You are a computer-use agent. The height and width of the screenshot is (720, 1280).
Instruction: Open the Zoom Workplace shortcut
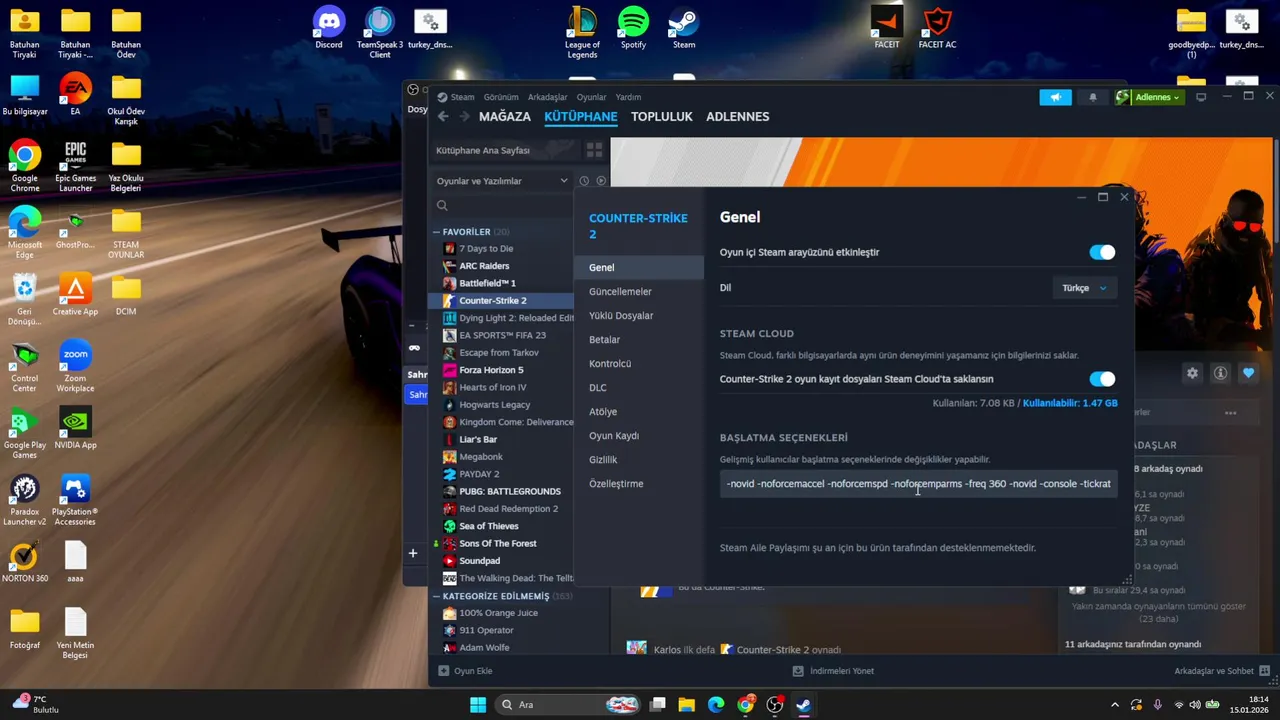75,365
